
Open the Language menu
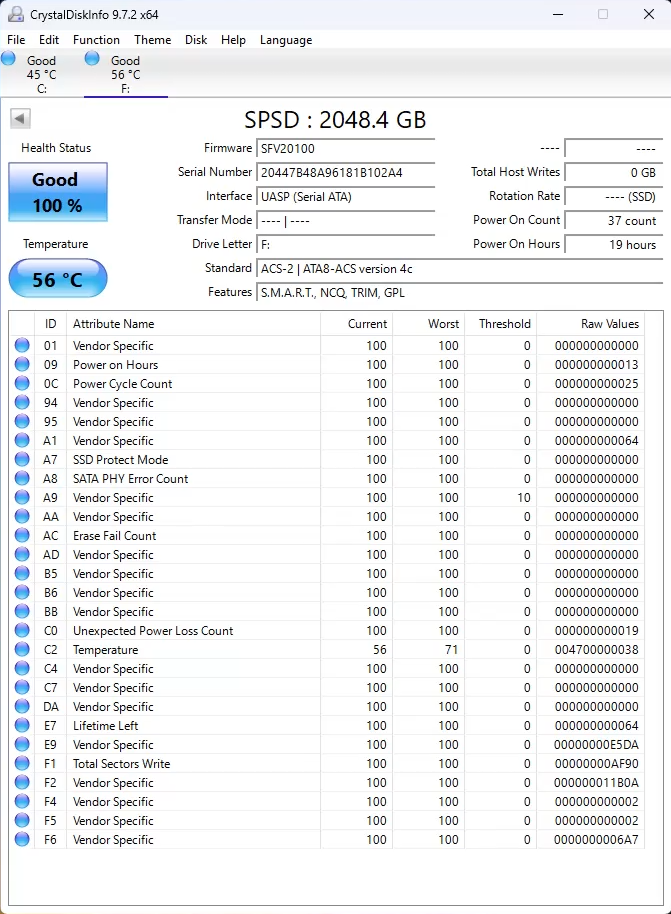(286, 40)
